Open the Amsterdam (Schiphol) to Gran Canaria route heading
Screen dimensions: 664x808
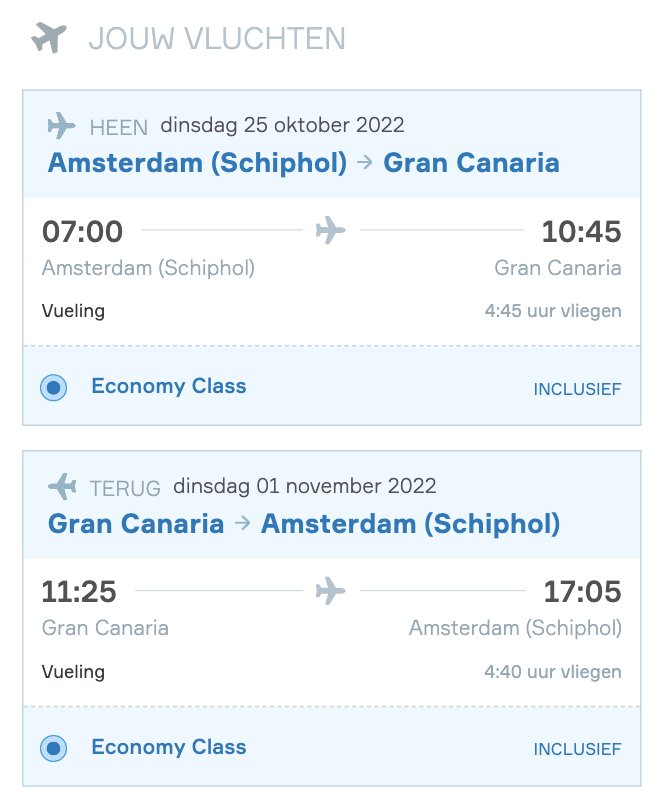click(x=303, y=163)
